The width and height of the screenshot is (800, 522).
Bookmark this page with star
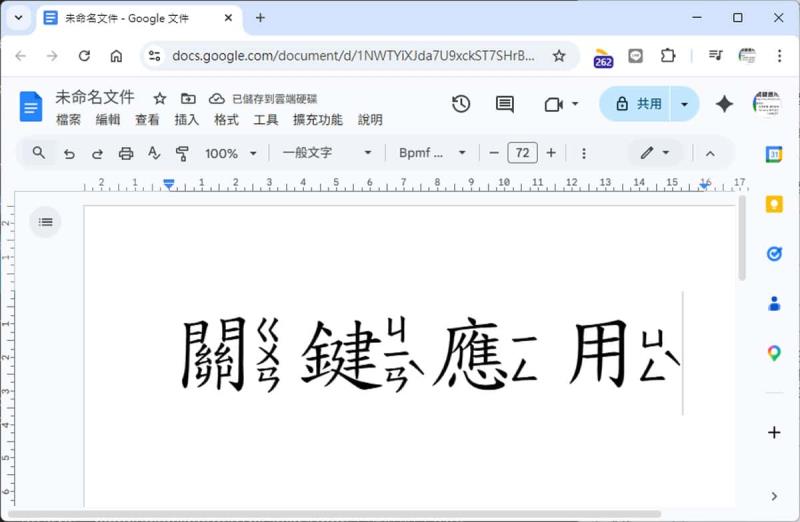(x=559, y=56)
